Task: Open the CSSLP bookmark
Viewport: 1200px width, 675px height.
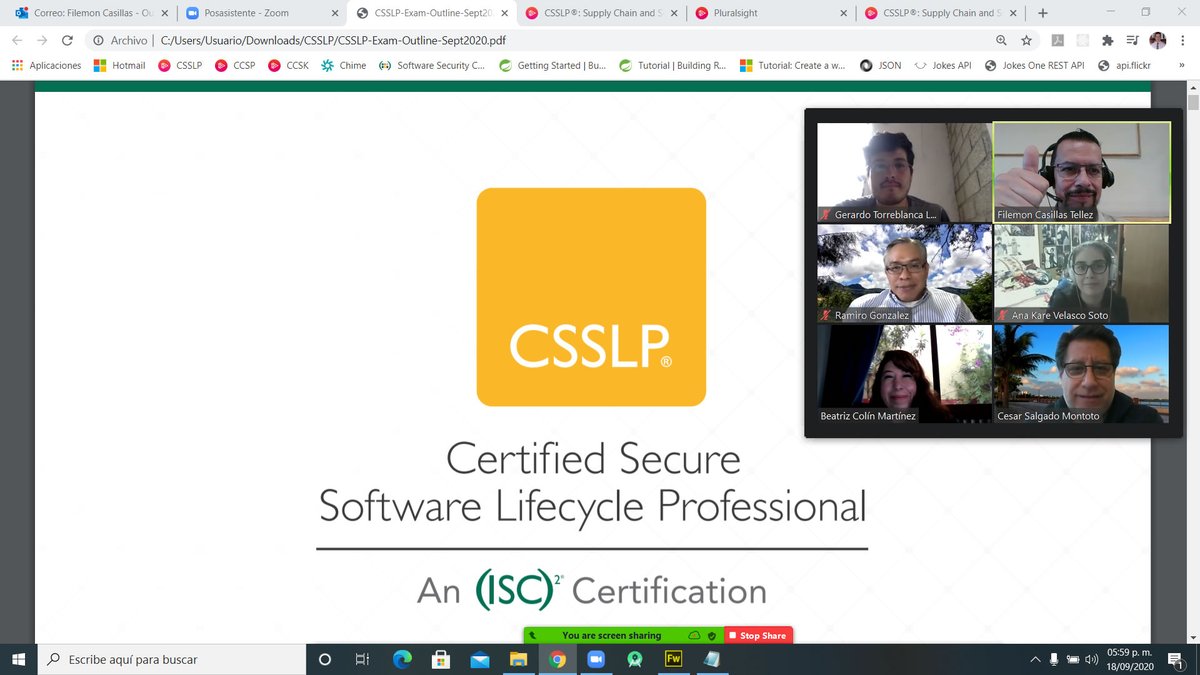Action: pos(180,65)
